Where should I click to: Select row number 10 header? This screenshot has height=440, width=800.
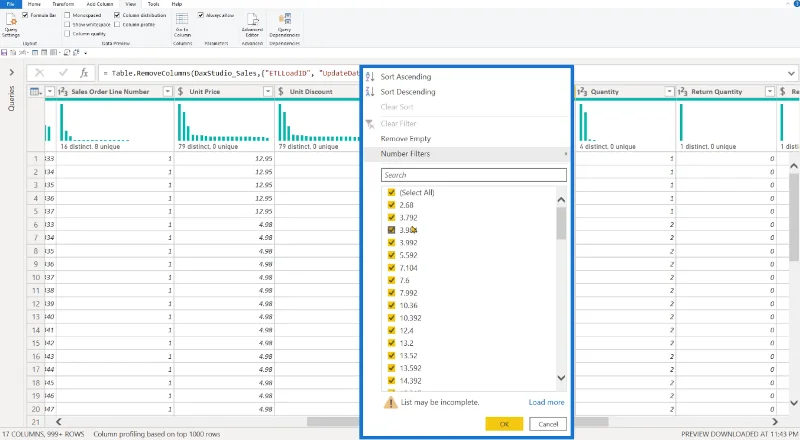[x=36, y=278]
